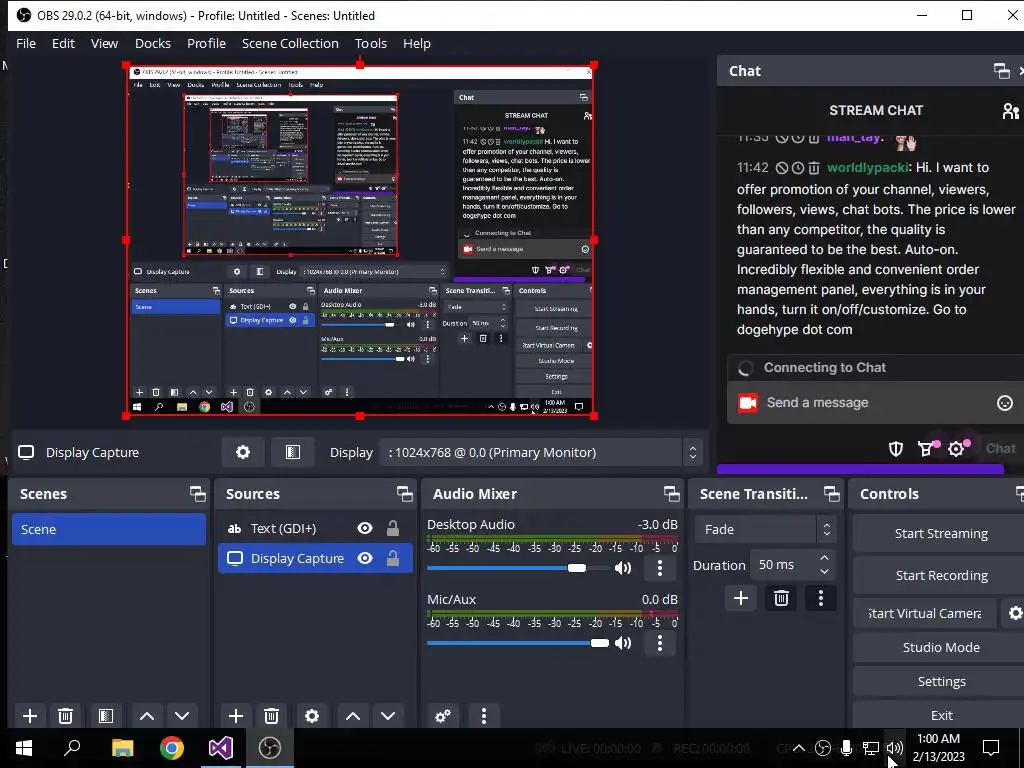Move scene up with arrow icon
Screen dimensions: 1024x768
tap(147, 716)
